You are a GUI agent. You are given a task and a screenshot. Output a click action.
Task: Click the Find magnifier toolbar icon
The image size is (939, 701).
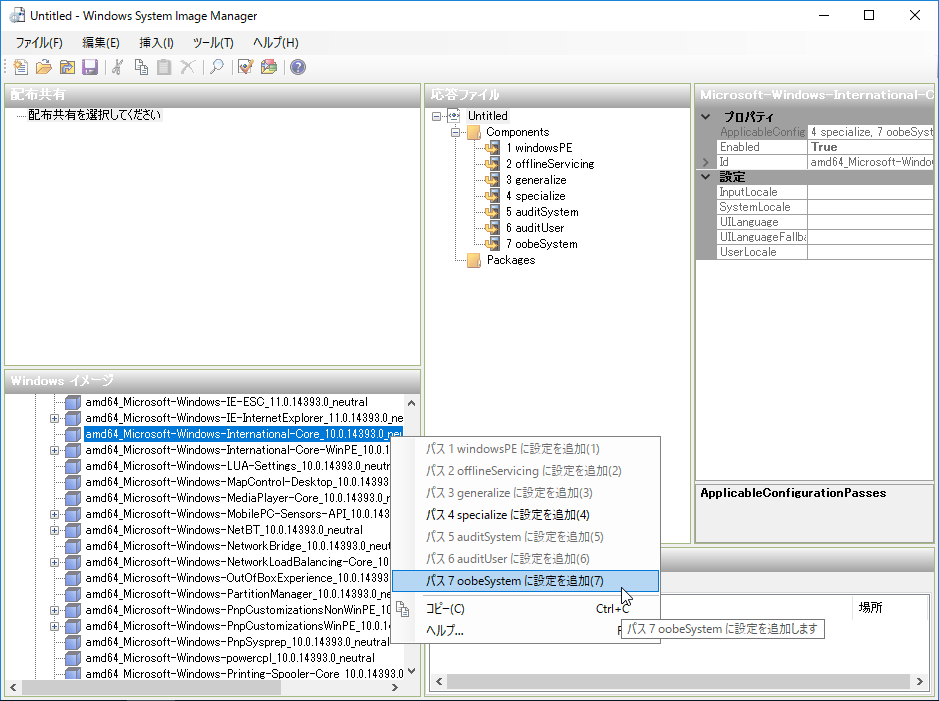217,67
